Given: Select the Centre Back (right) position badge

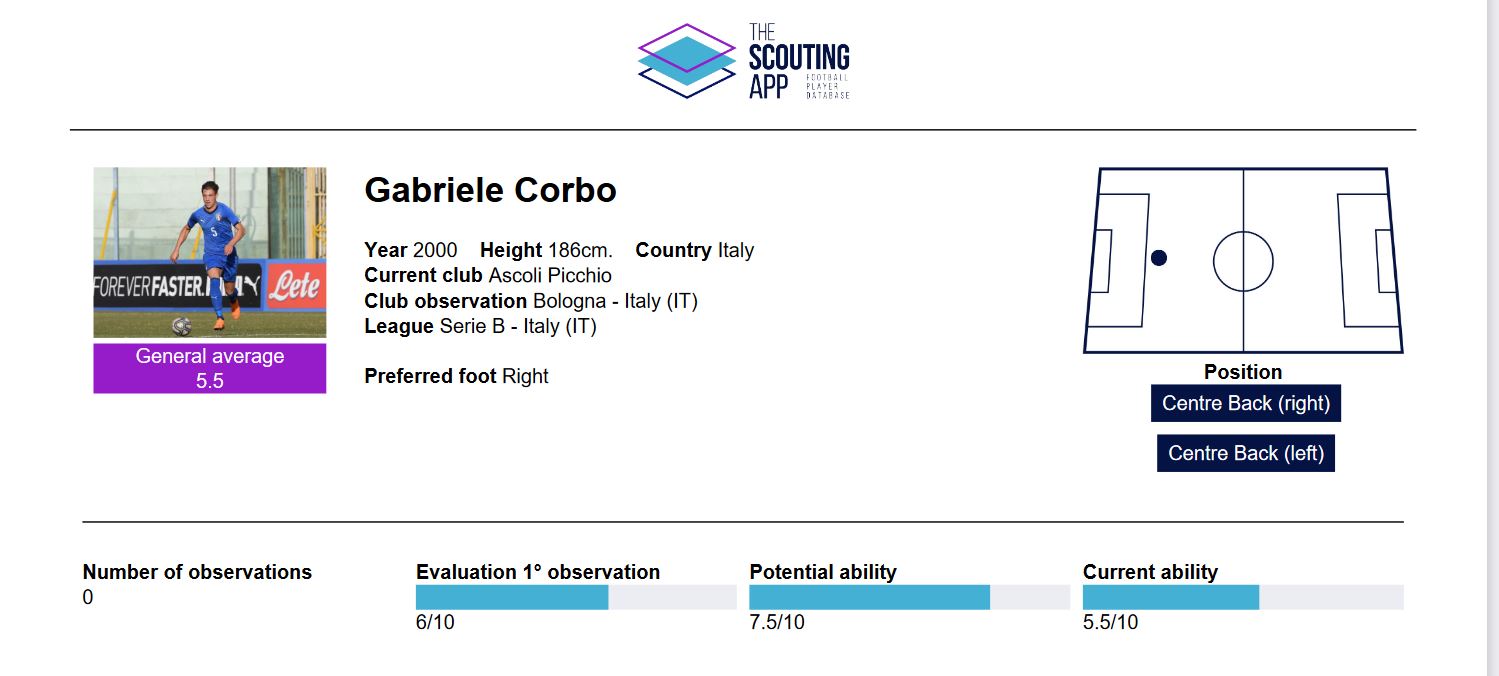Looking at the screenshot, I should coord(1246,403).
